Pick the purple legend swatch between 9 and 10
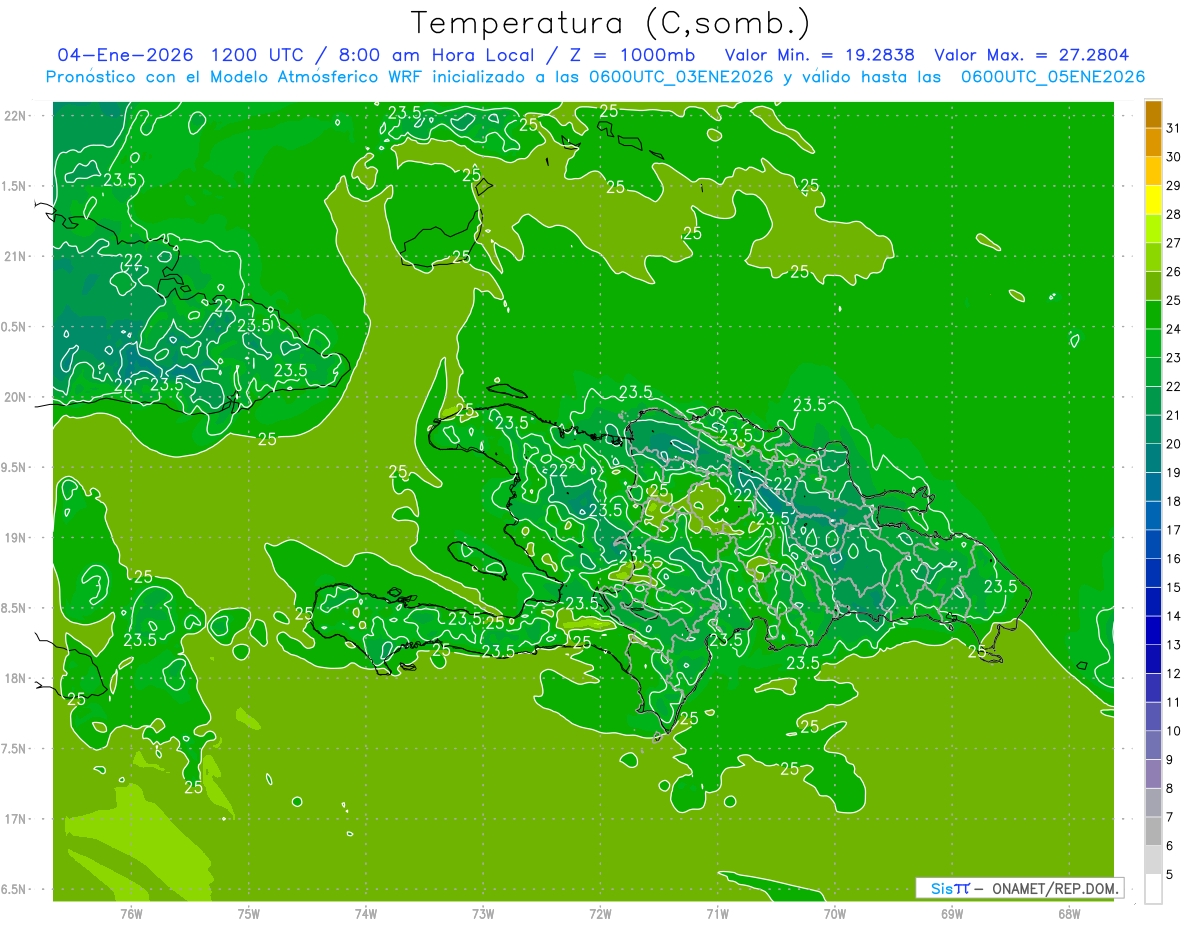 pyautogui.click(x=1153, y=745)
